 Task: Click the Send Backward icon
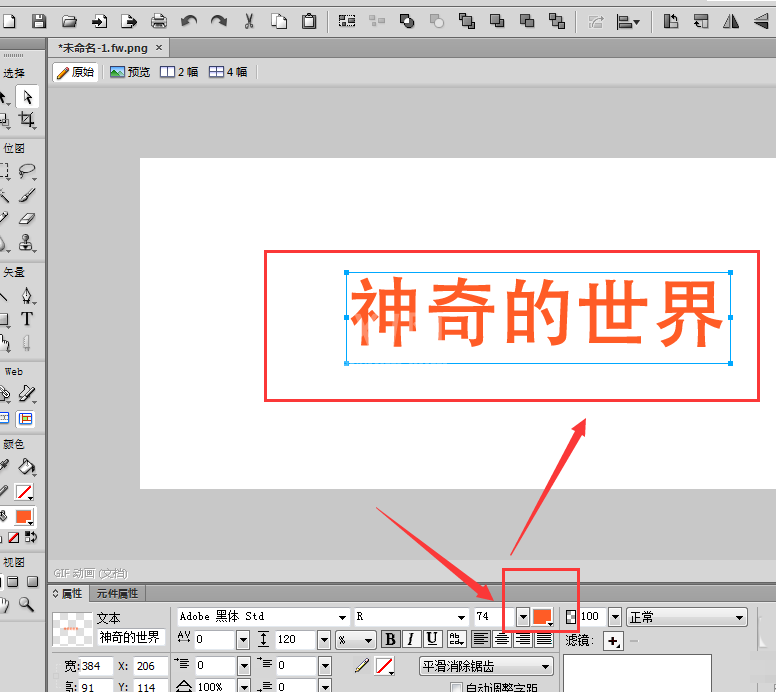point(527,21)
